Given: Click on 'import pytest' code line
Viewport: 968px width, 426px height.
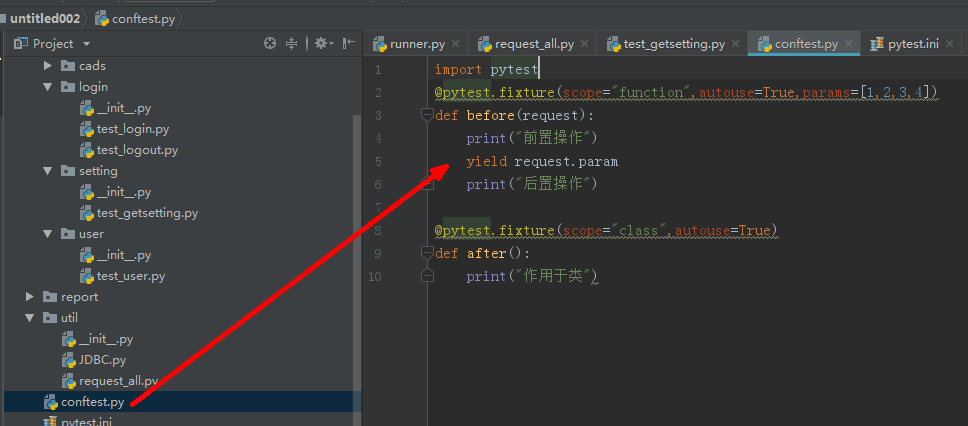Looking at the screenshot, I should point(486,70).
